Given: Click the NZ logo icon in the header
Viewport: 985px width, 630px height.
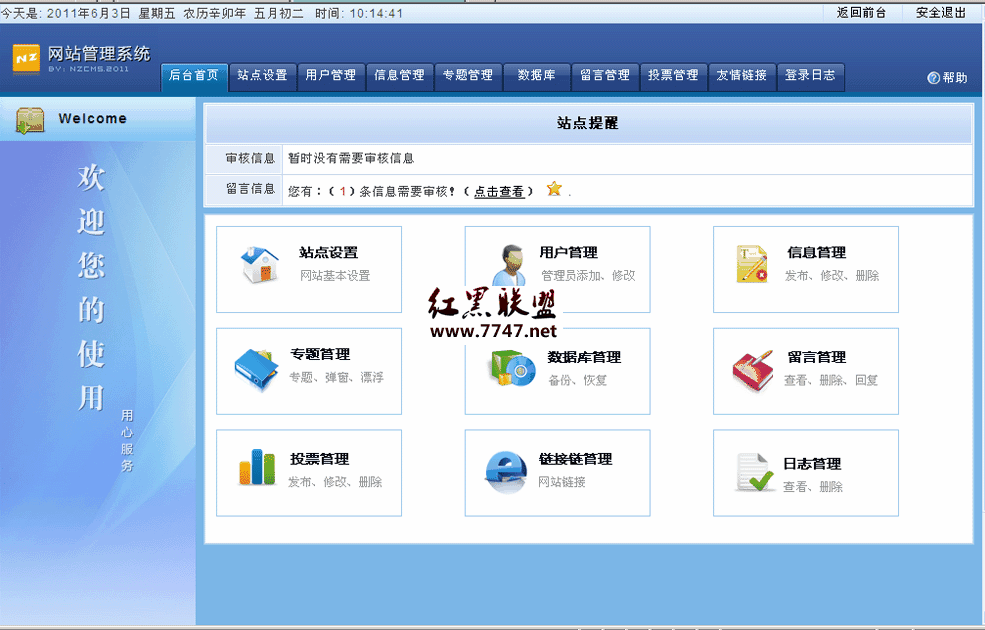Looking at the screenshot, I should (x=26, y=58).
